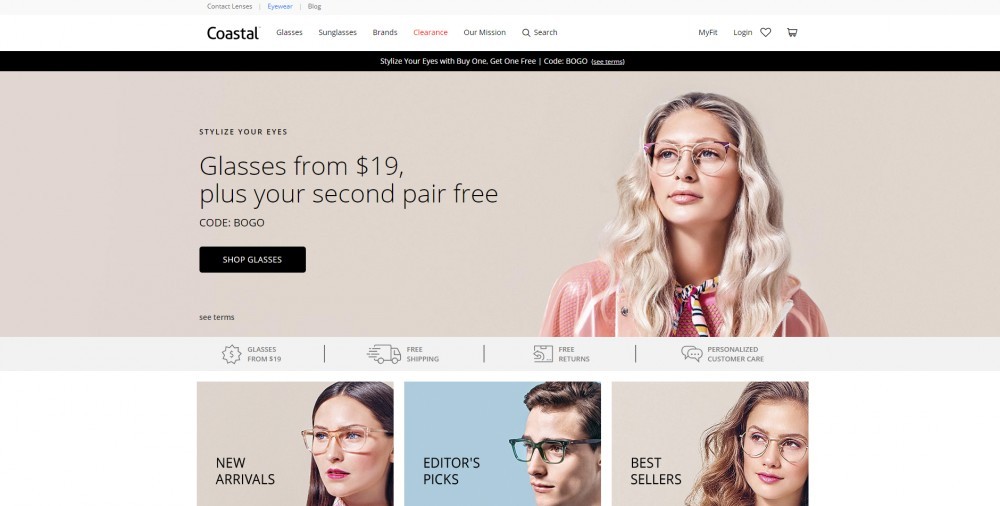The height and width of the screenshot is (506, 1000).
Task: Open the Glasses menu
Action: [x=289, y=33]
